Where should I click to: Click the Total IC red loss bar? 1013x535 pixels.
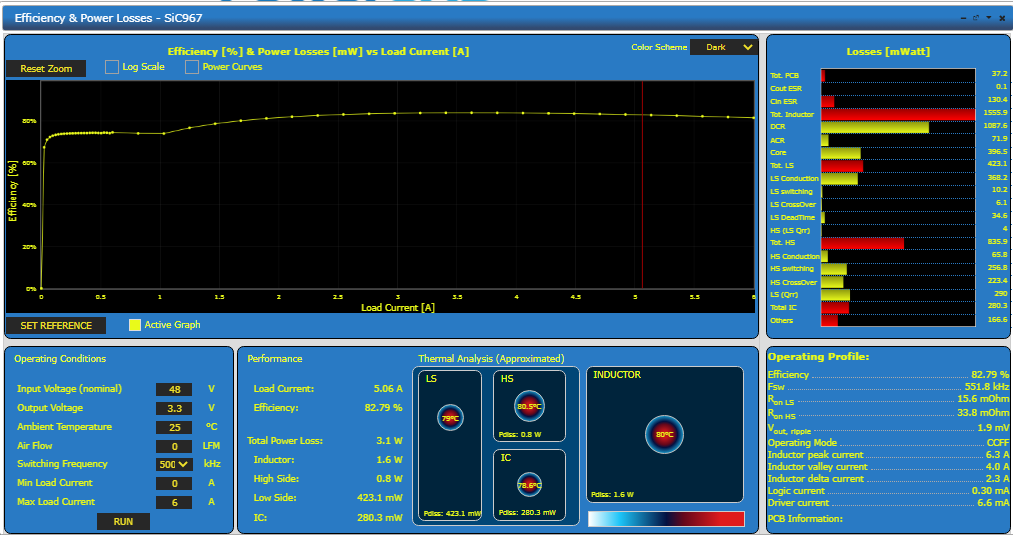pos(835,308)
